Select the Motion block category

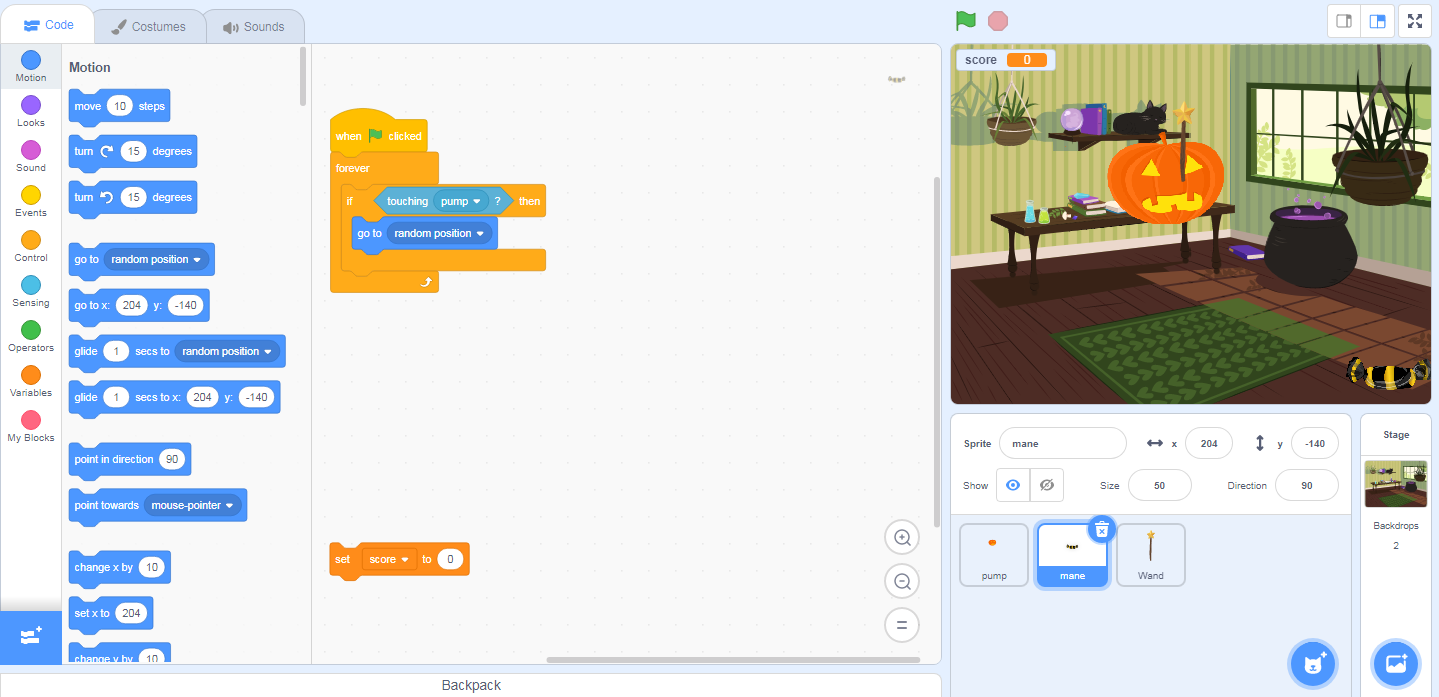coord(31,67)
